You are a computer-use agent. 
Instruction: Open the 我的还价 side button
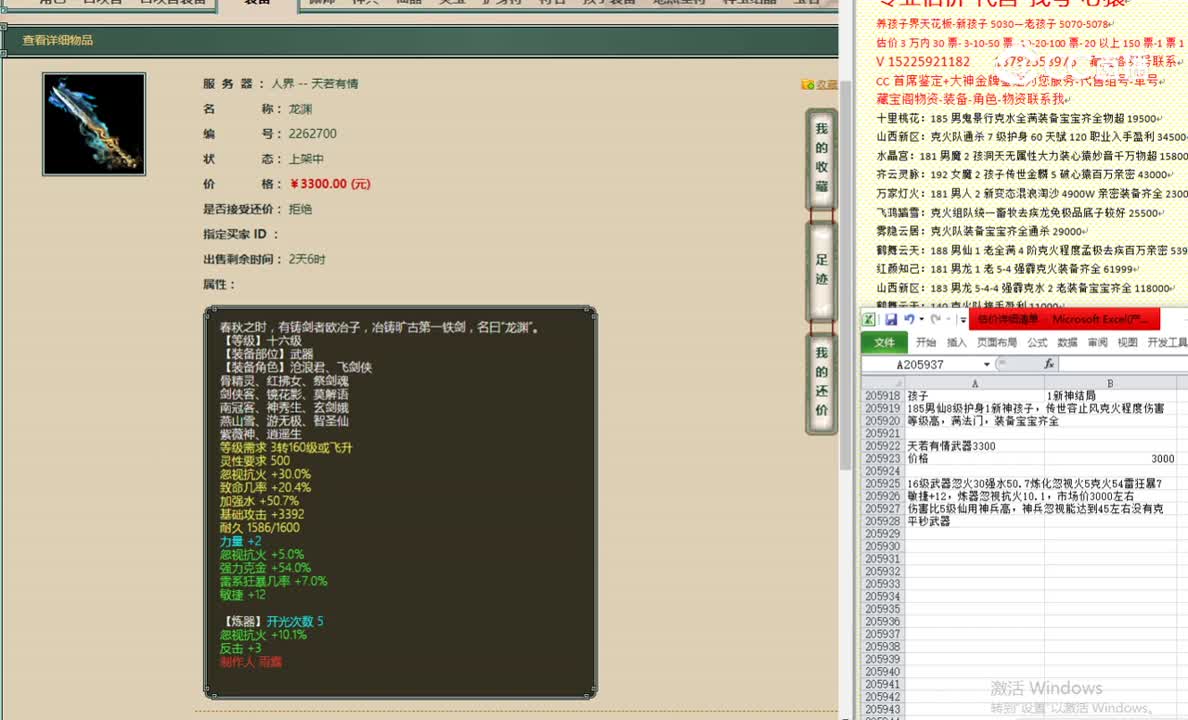(821, 382)
